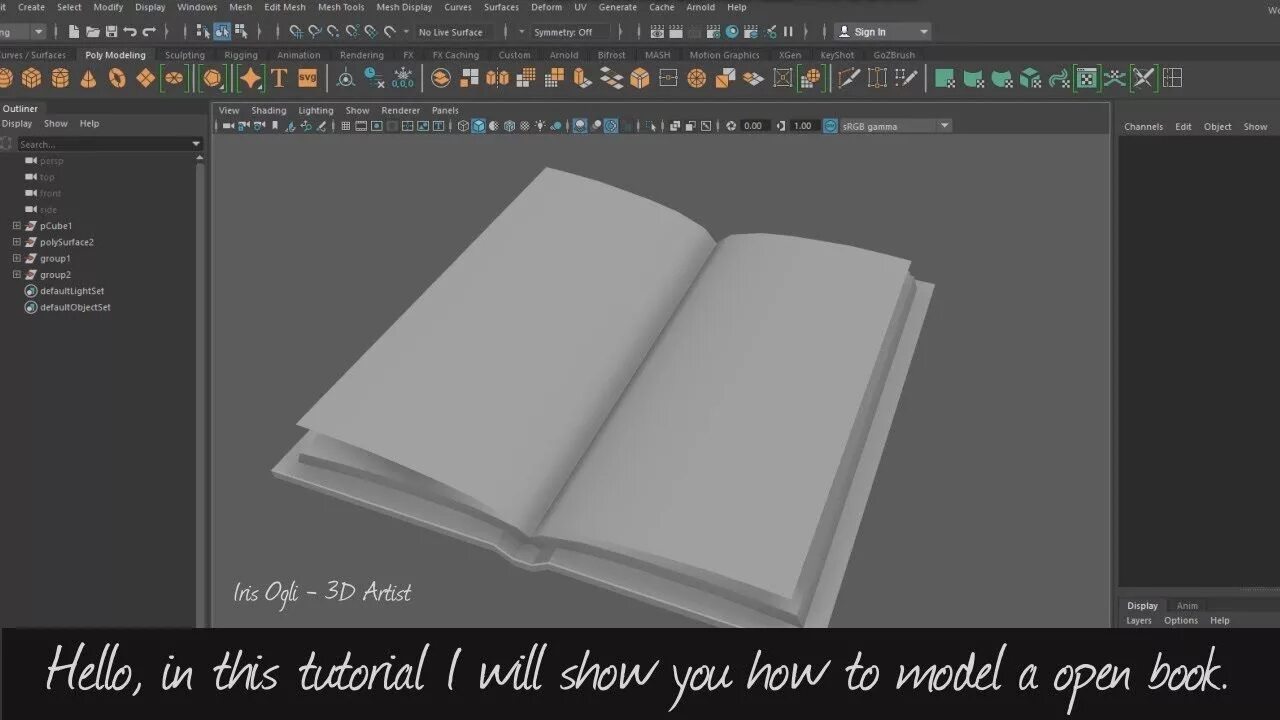Screen dimensions: 1280x720
Task: Select the Multi-Cut tool in the shelf
Action: click(x=849, y=78)
